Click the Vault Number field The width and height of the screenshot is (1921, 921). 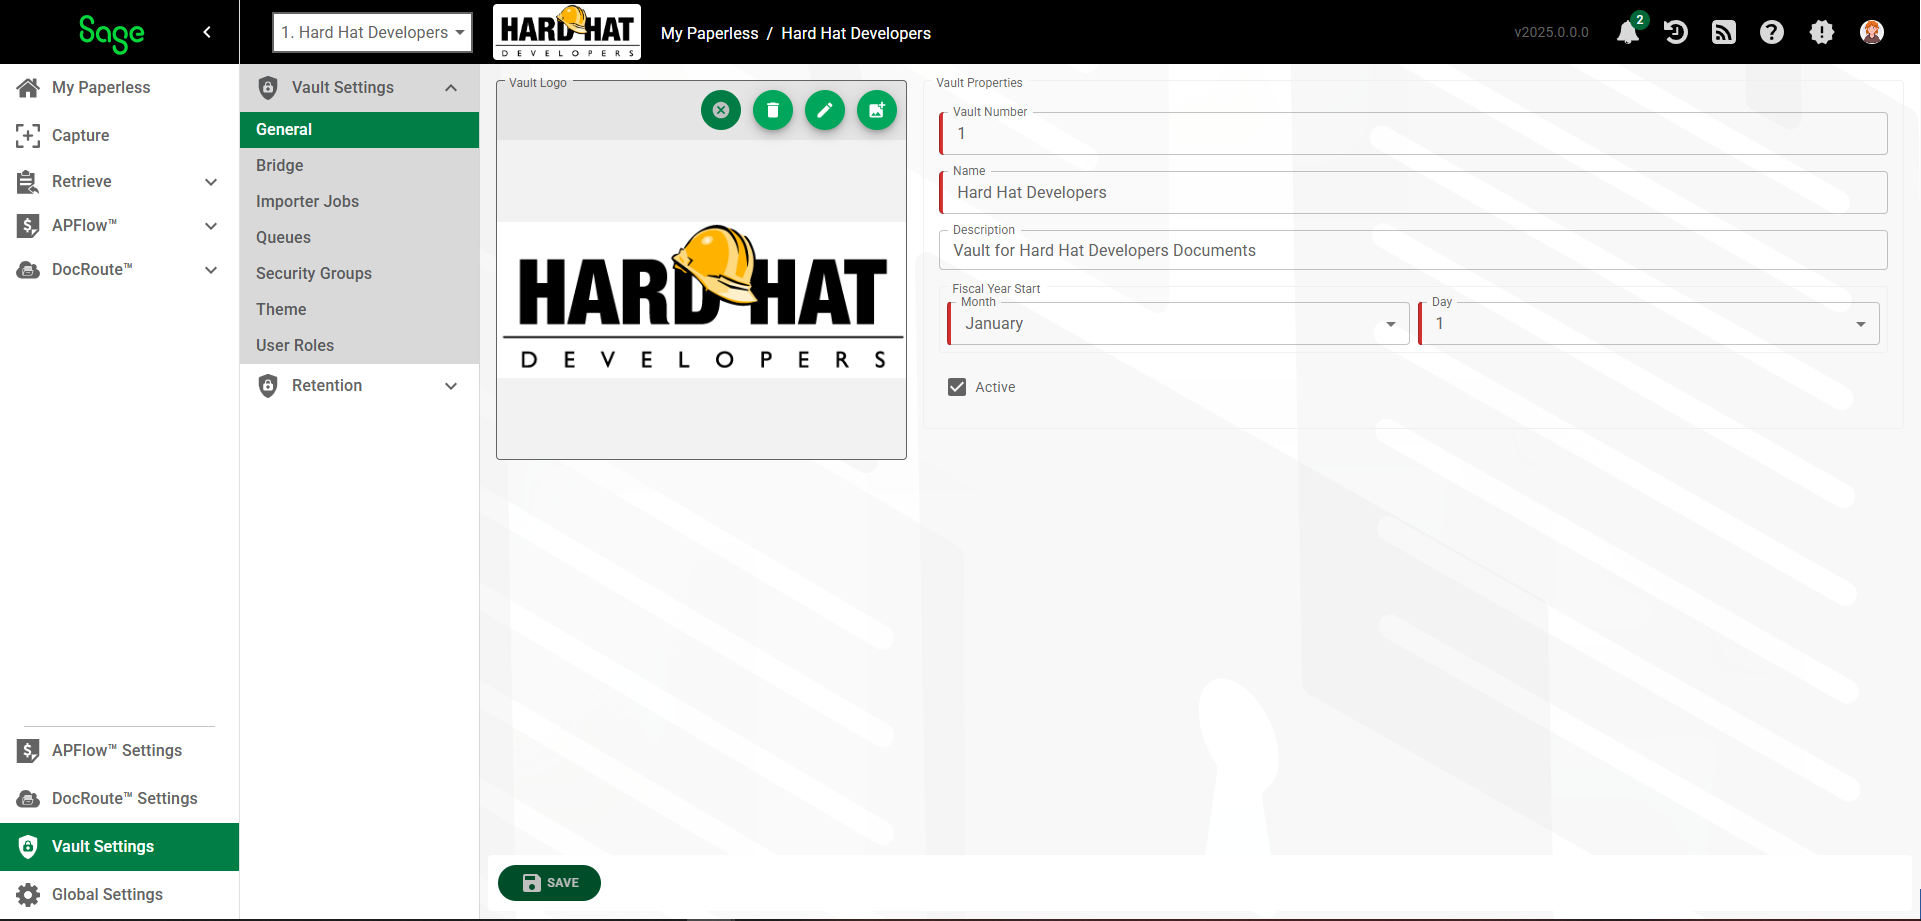[x=1413, y=134]
